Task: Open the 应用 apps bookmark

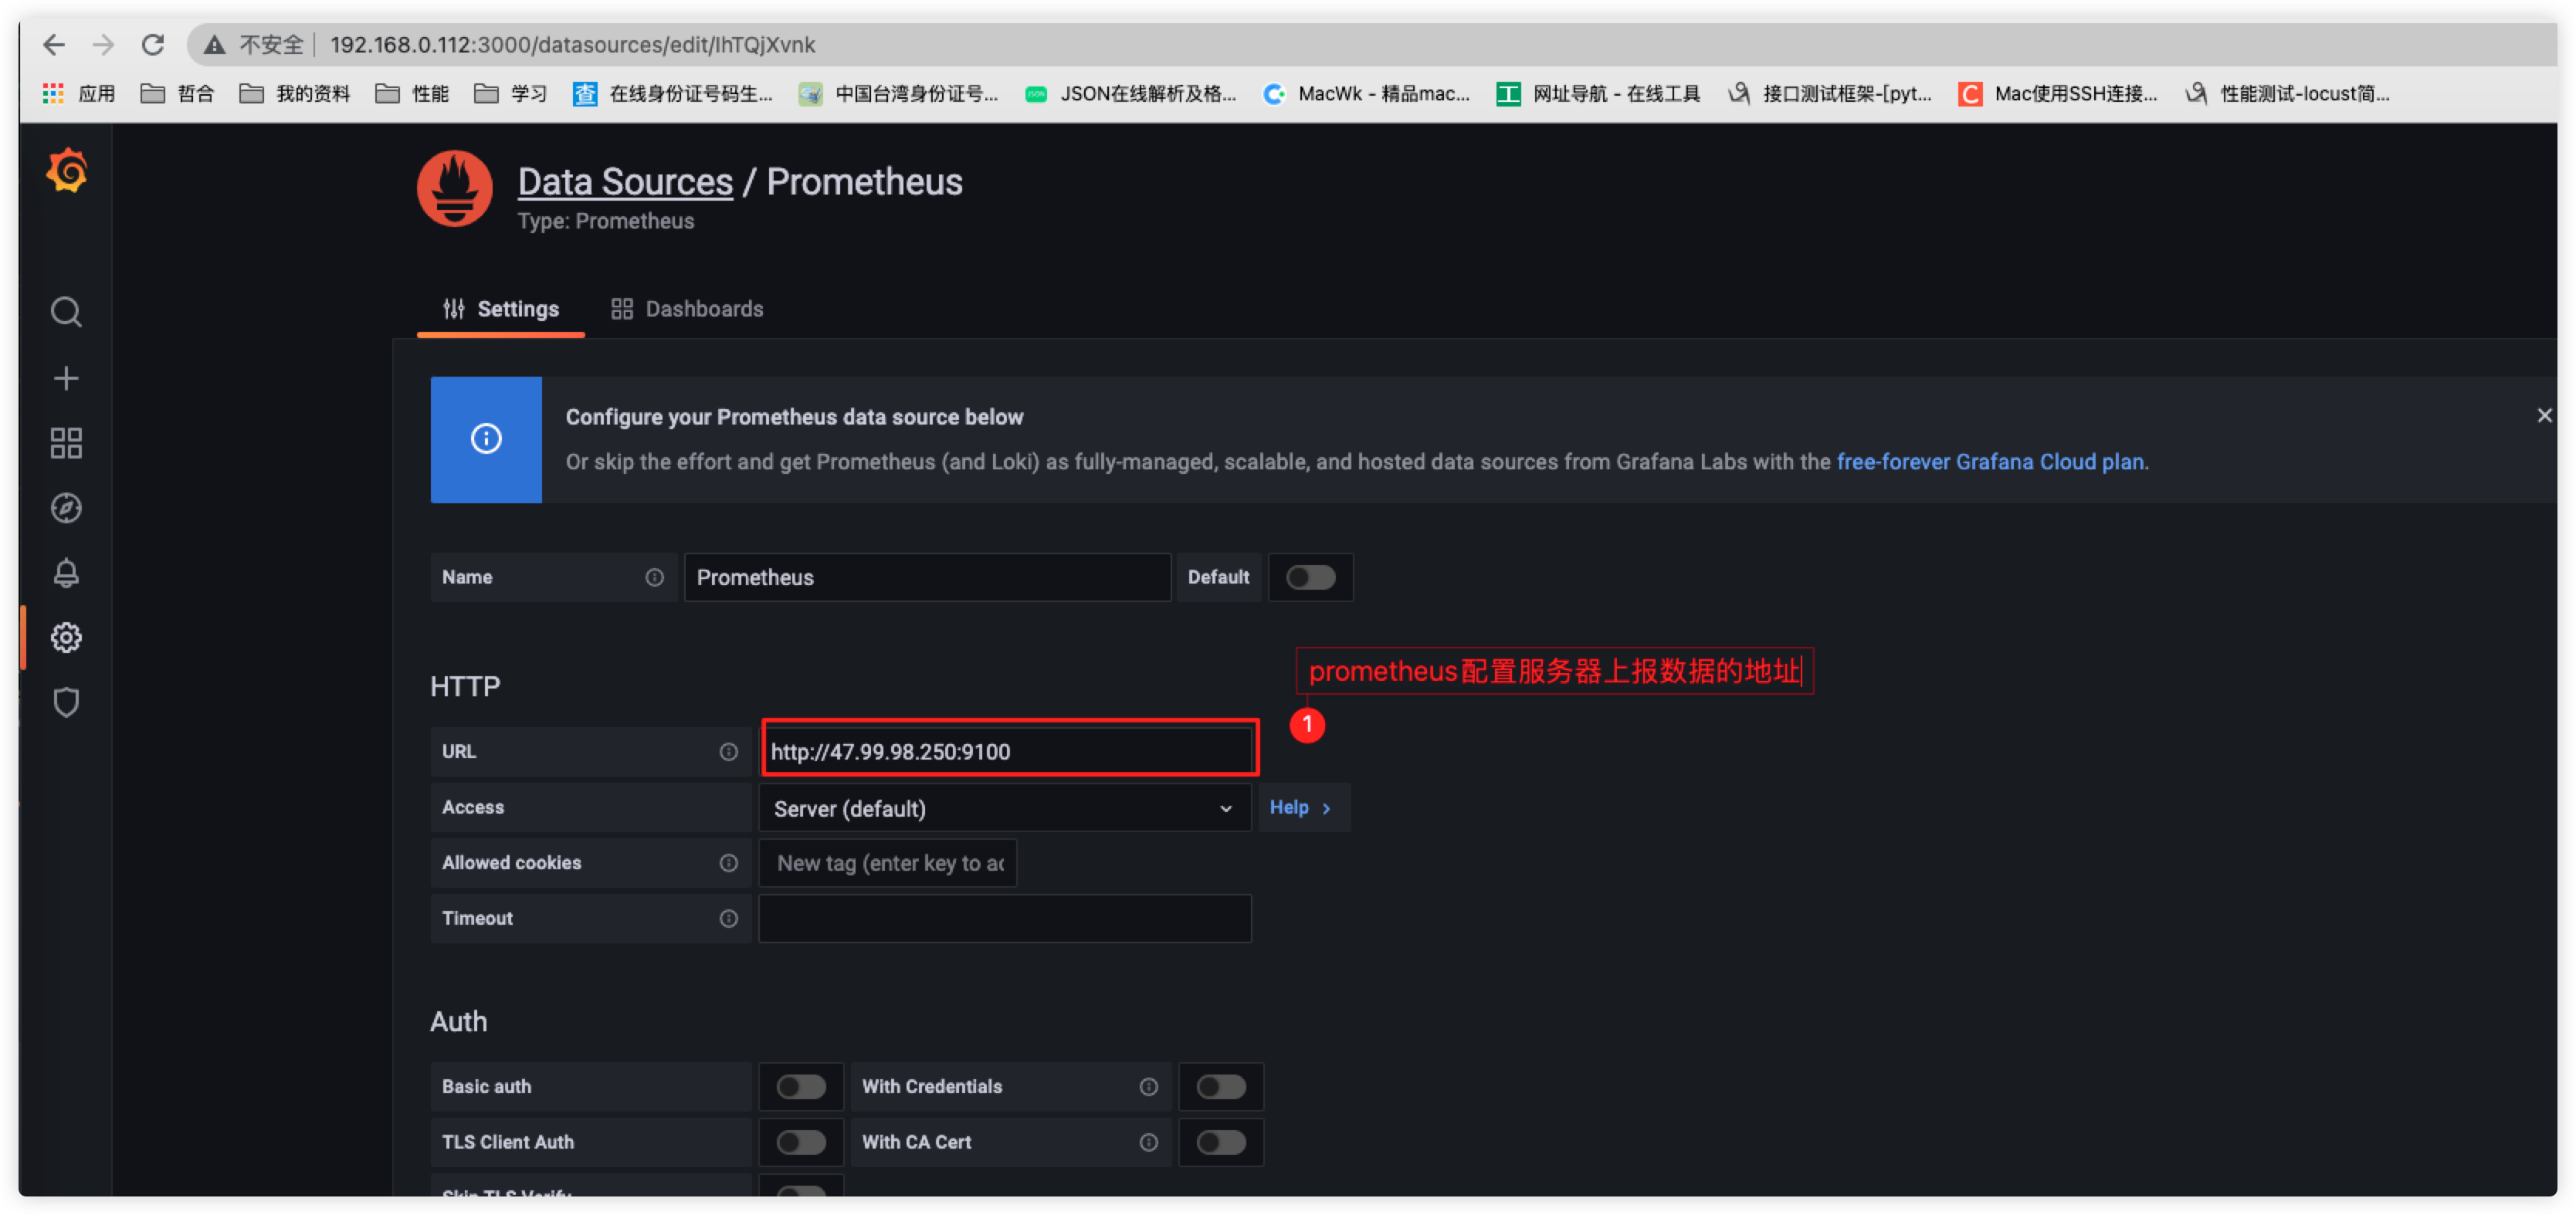Action: [x=79, y=94]
